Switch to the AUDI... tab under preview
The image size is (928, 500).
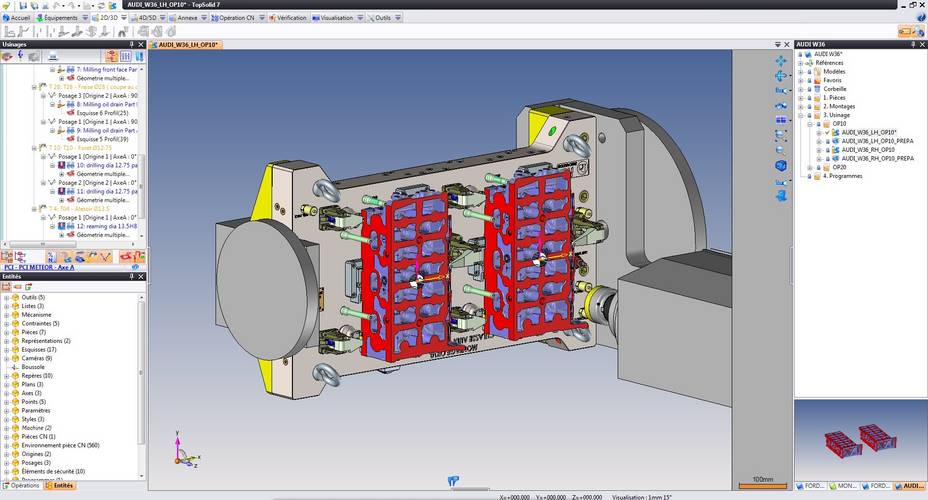tap(910, 486)
